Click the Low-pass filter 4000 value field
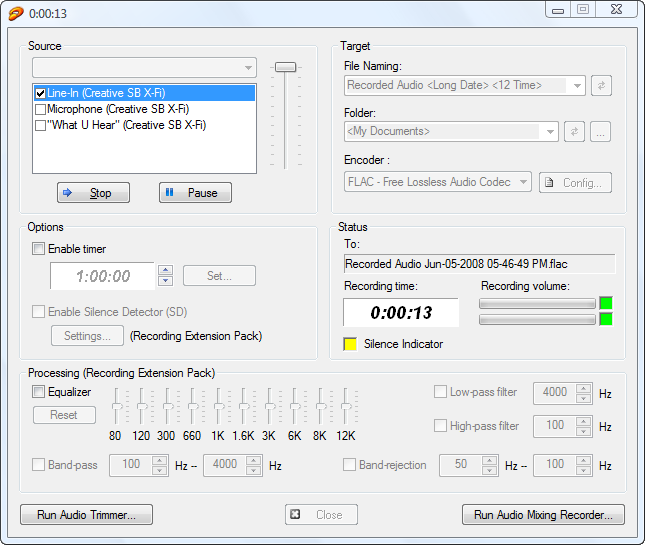 [555, 392]
